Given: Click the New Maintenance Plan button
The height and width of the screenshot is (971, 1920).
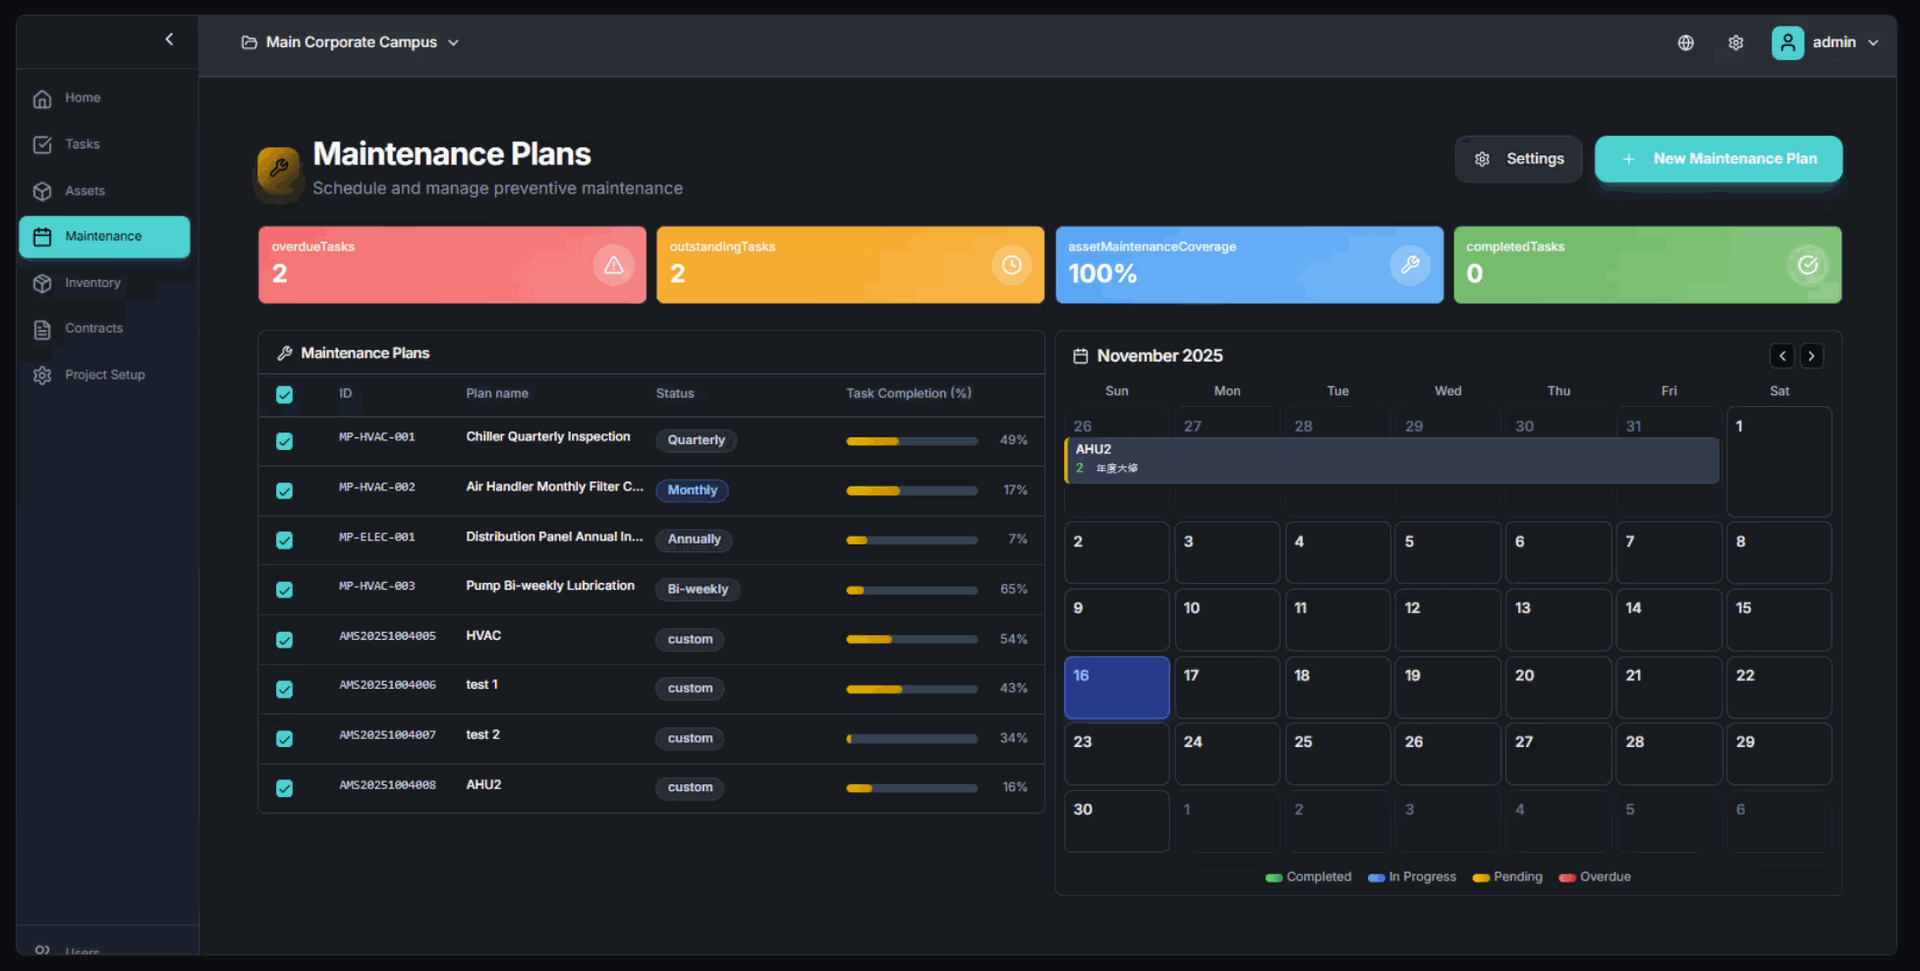Looking at the screenshot, I should pyautogui.click(x=1718, y=159).
